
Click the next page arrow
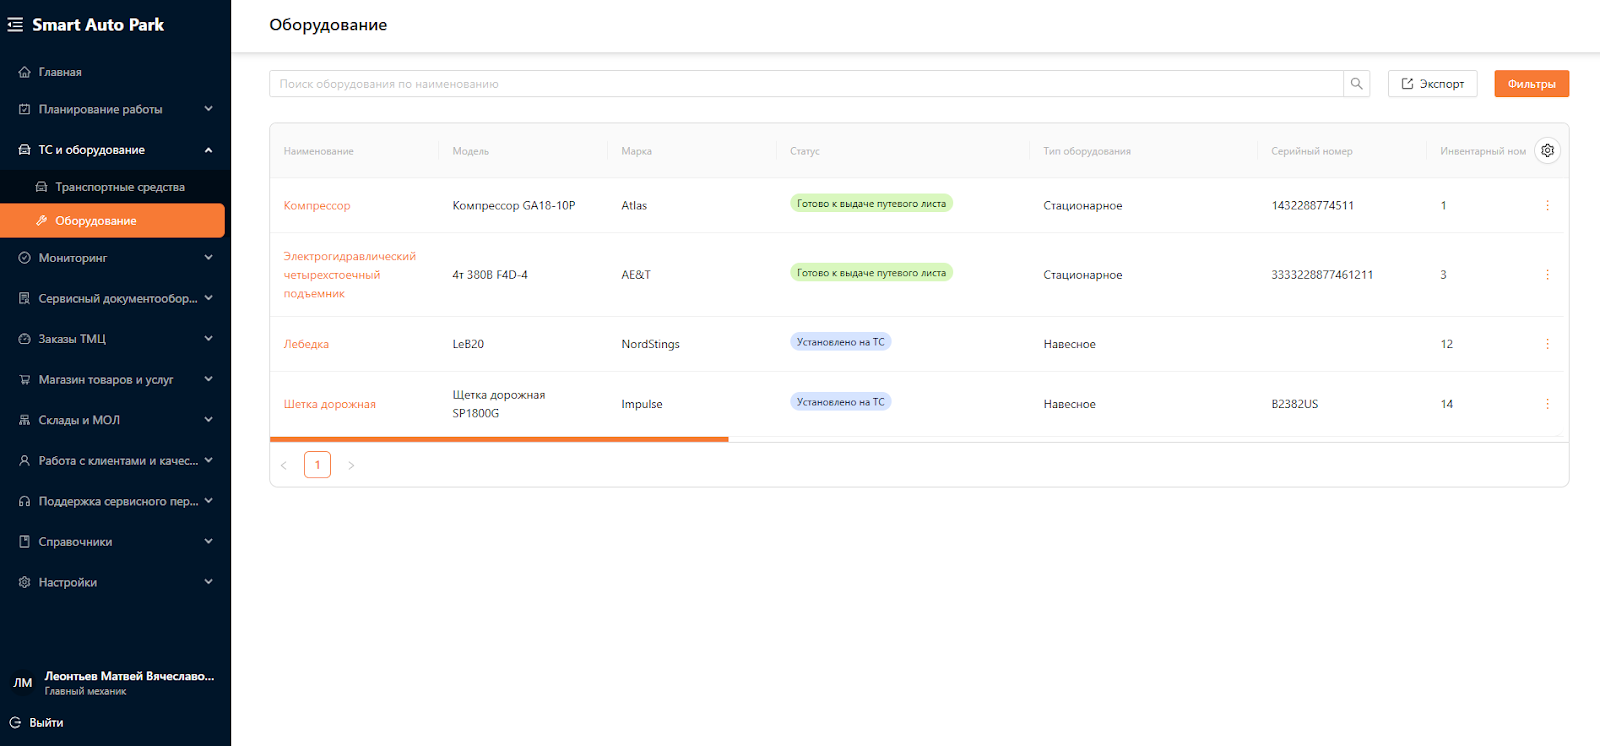pos(351,465)
